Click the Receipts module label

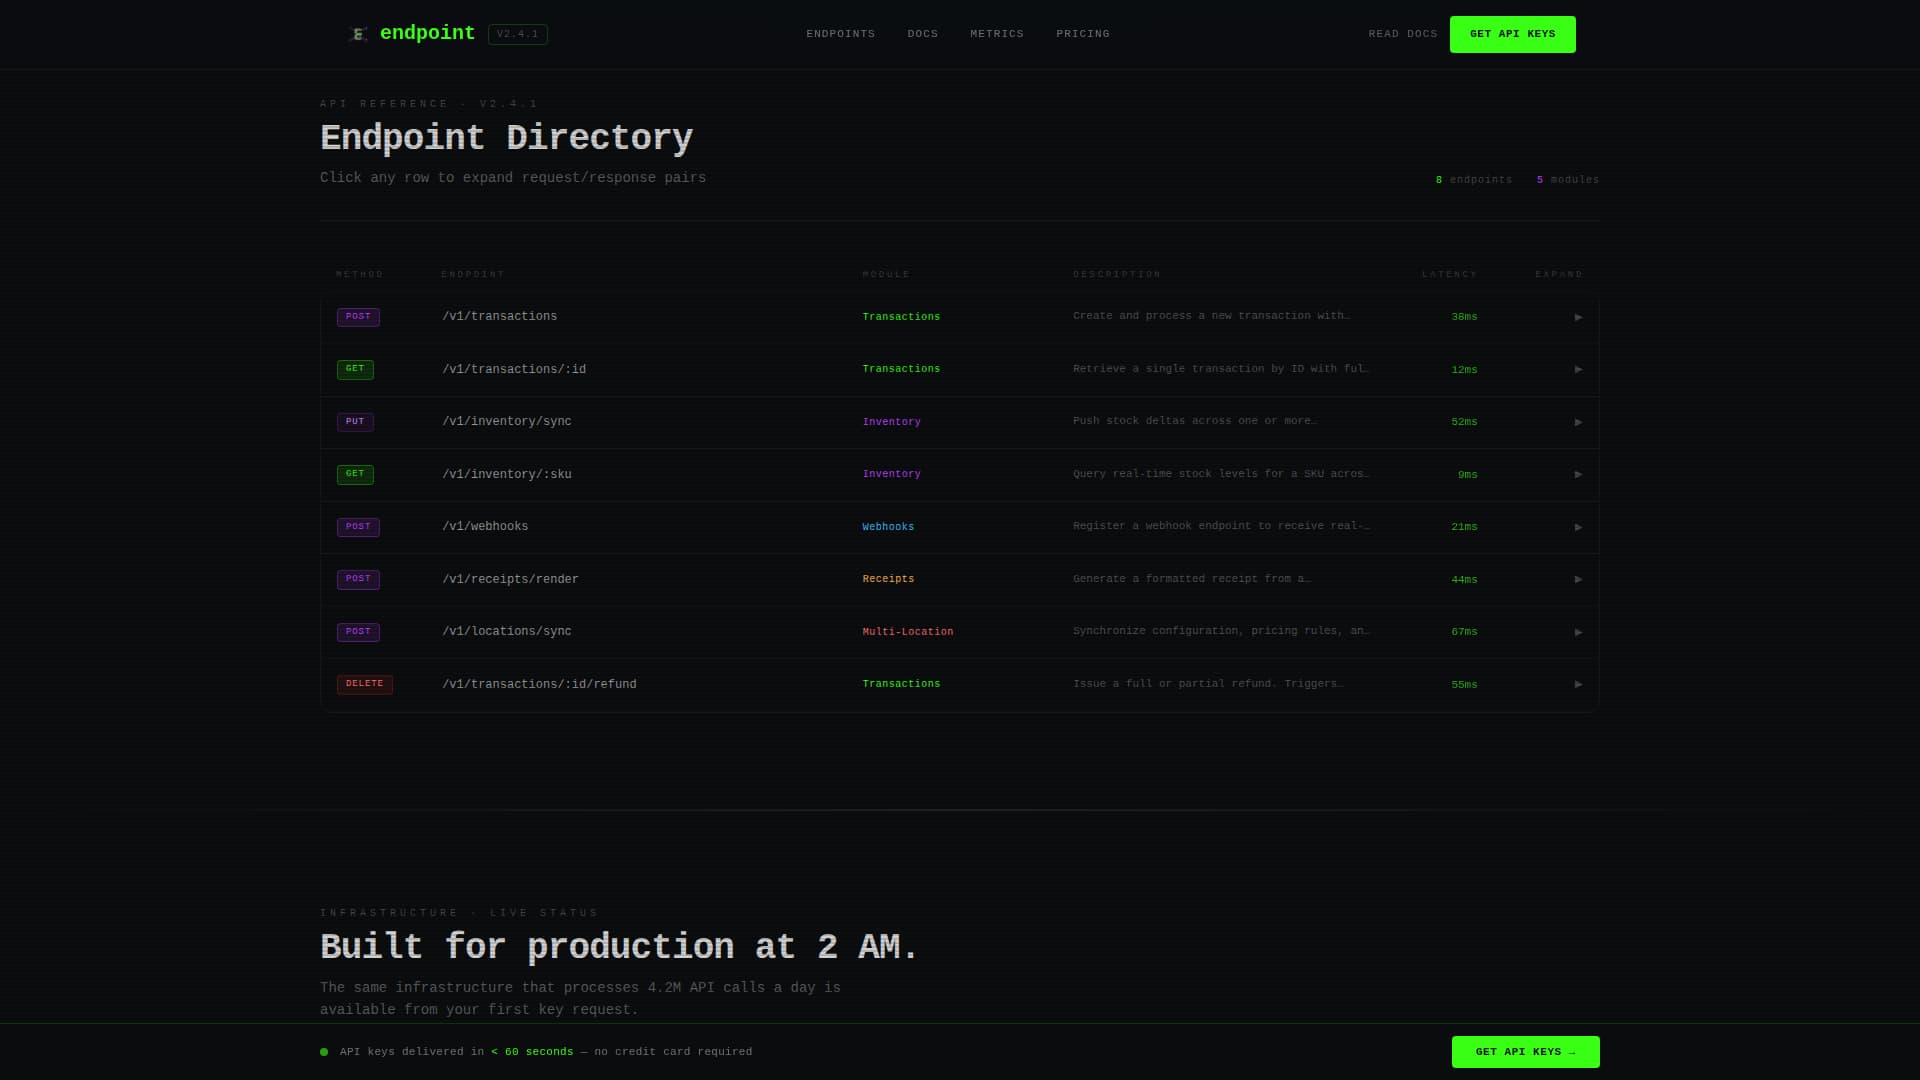pos(888,579)
